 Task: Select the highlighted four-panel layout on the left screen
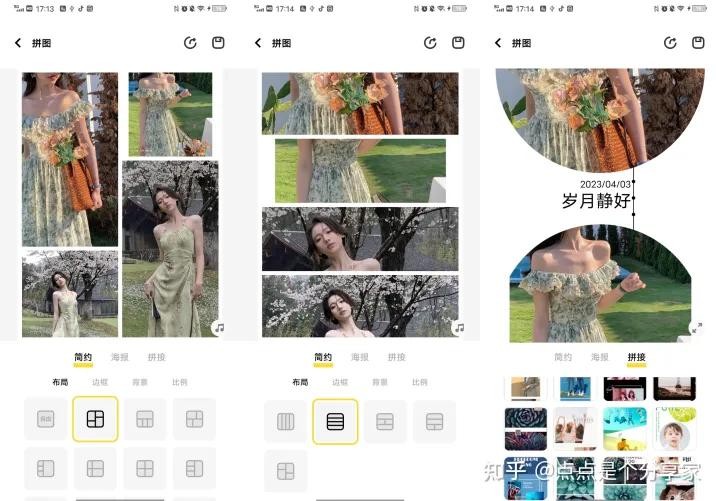coord(95,419)
